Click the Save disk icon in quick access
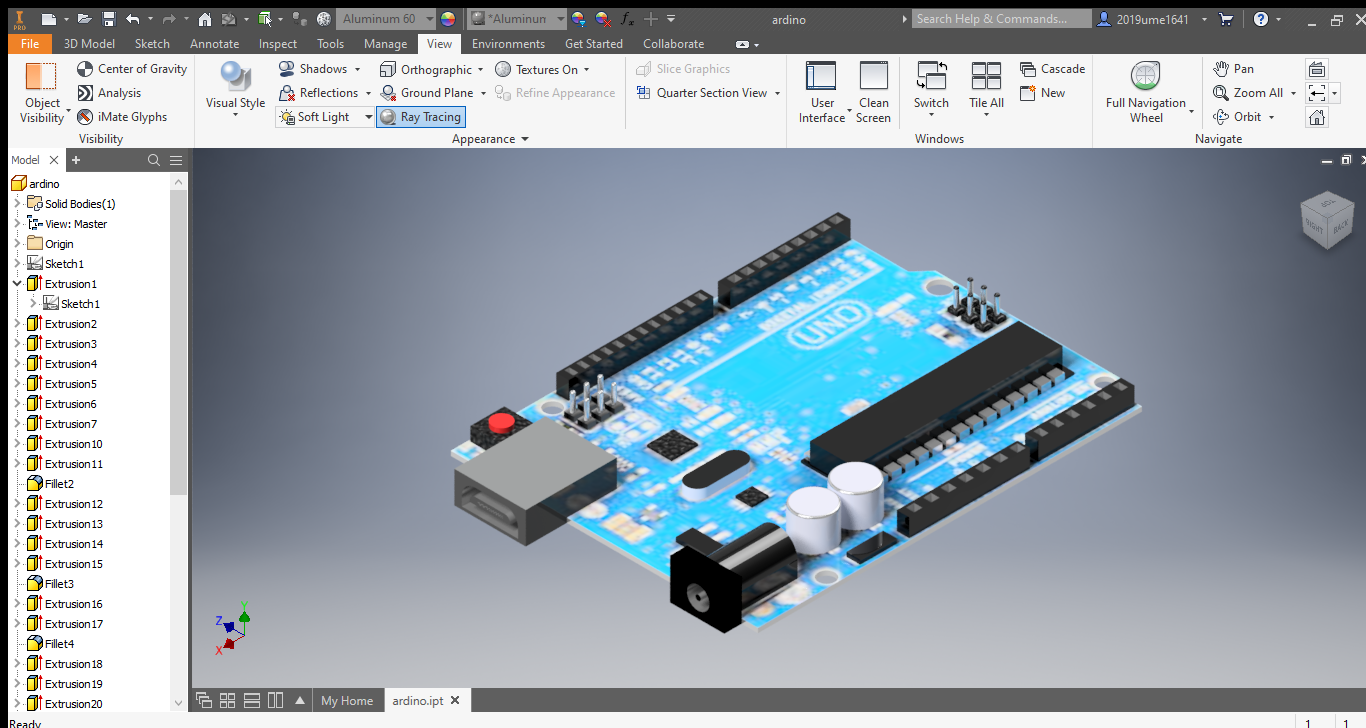The width and height of the screenshot is (1366, 728). (108, 19)
